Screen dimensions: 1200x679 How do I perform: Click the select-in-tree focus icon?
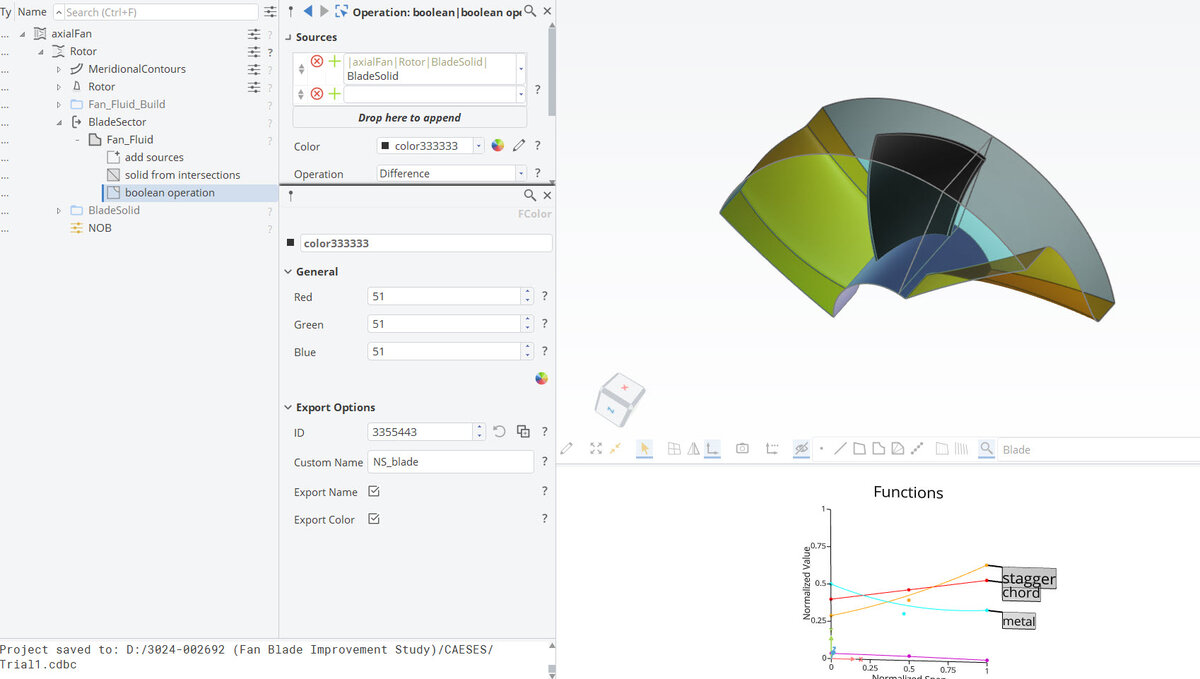pyautogui.click(x=341, y=11)
